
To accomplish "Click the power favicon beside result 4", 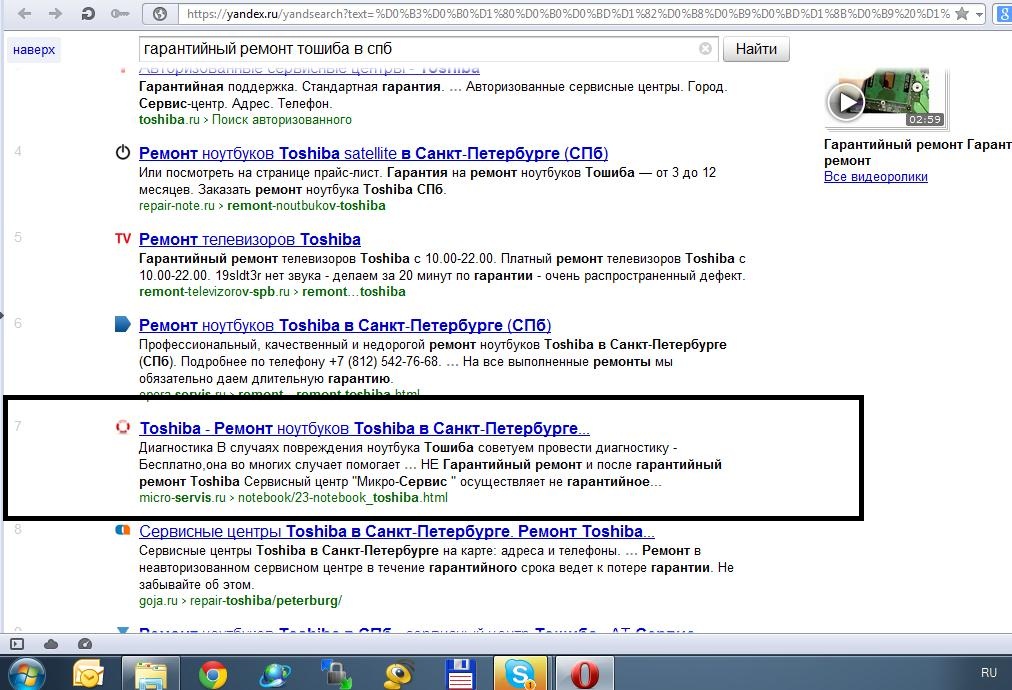I will (123, 152).
